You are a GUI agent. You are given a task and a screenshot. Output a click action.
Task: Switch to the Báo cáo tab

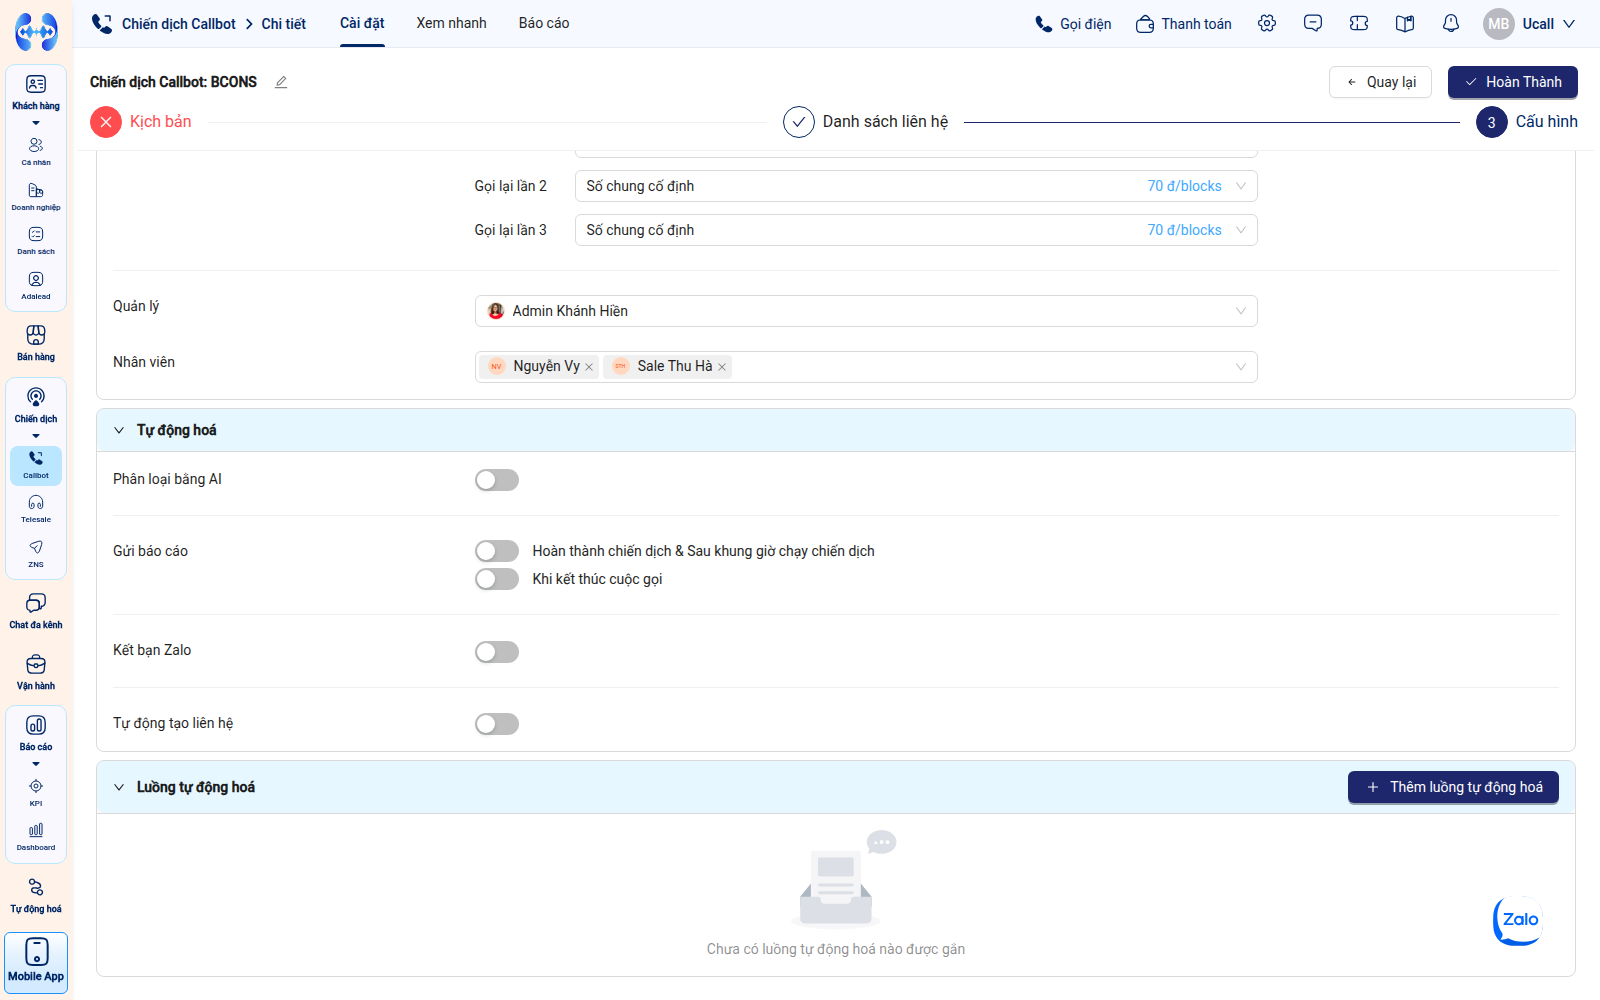click(544, 23)
